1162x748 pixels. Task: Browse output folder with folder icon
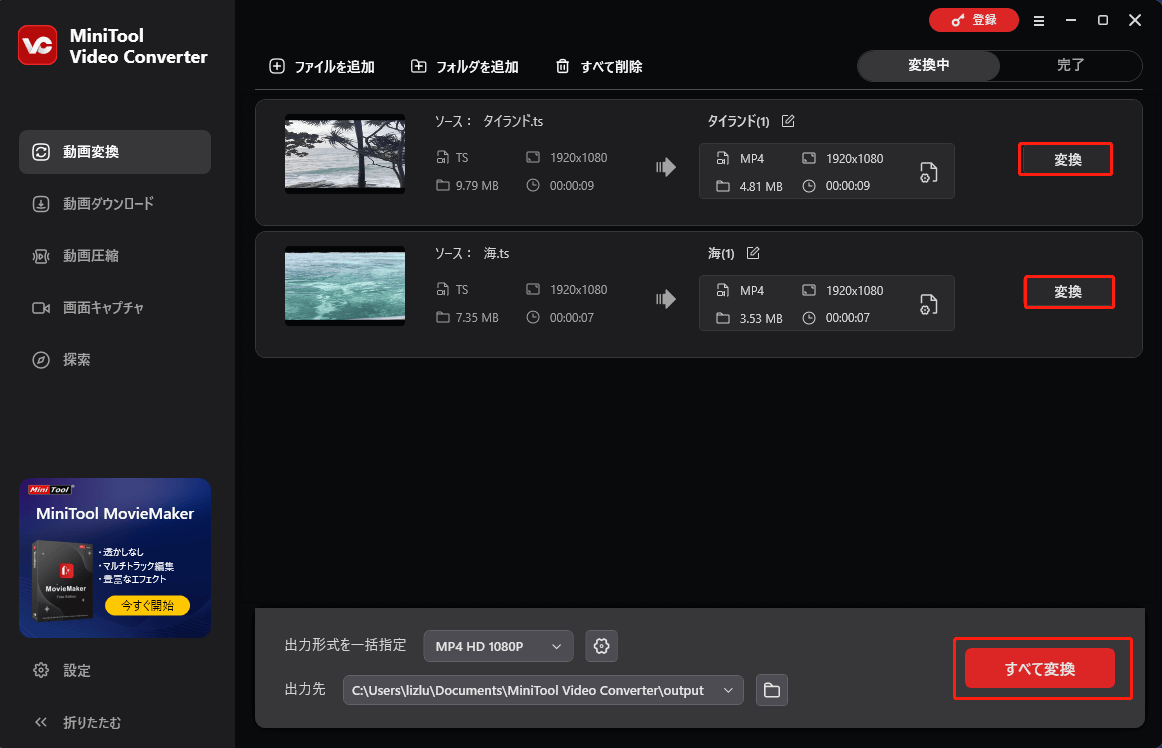[771, 690]
